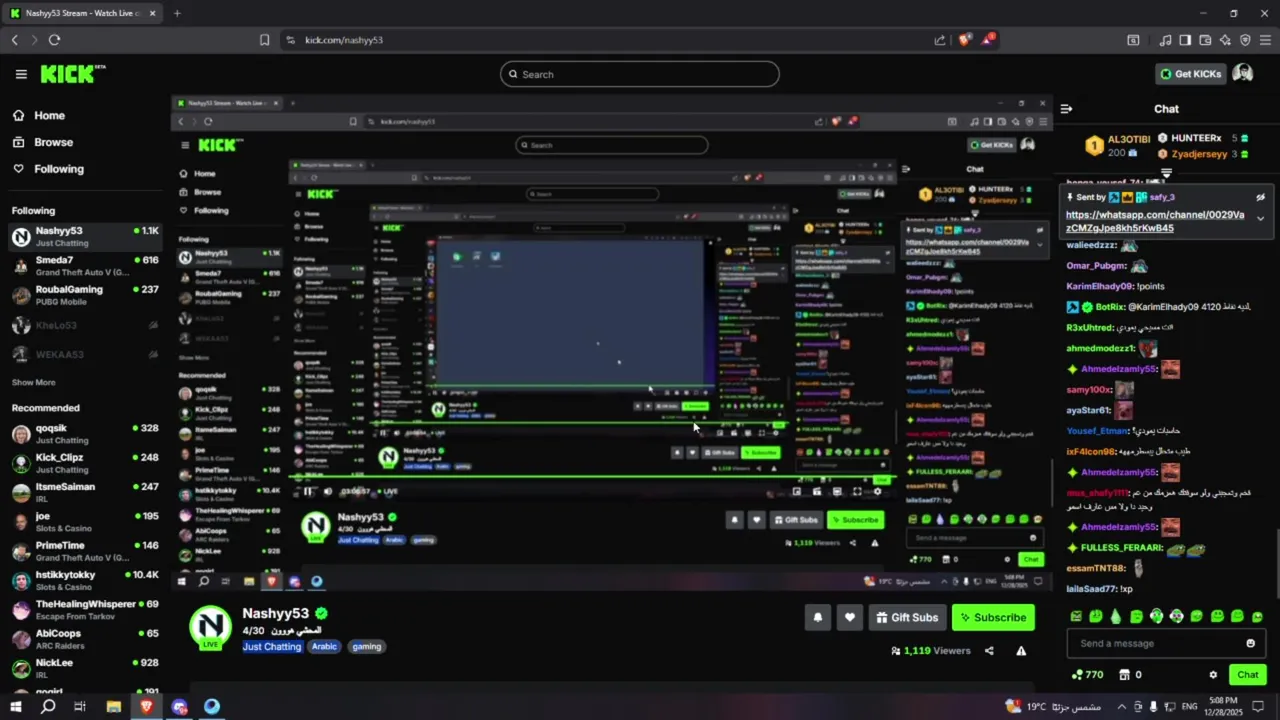This screenshot has width=1280, height=720.
Task: Click username Omar_Pubgm in chat
Action: coord(1097,266)
